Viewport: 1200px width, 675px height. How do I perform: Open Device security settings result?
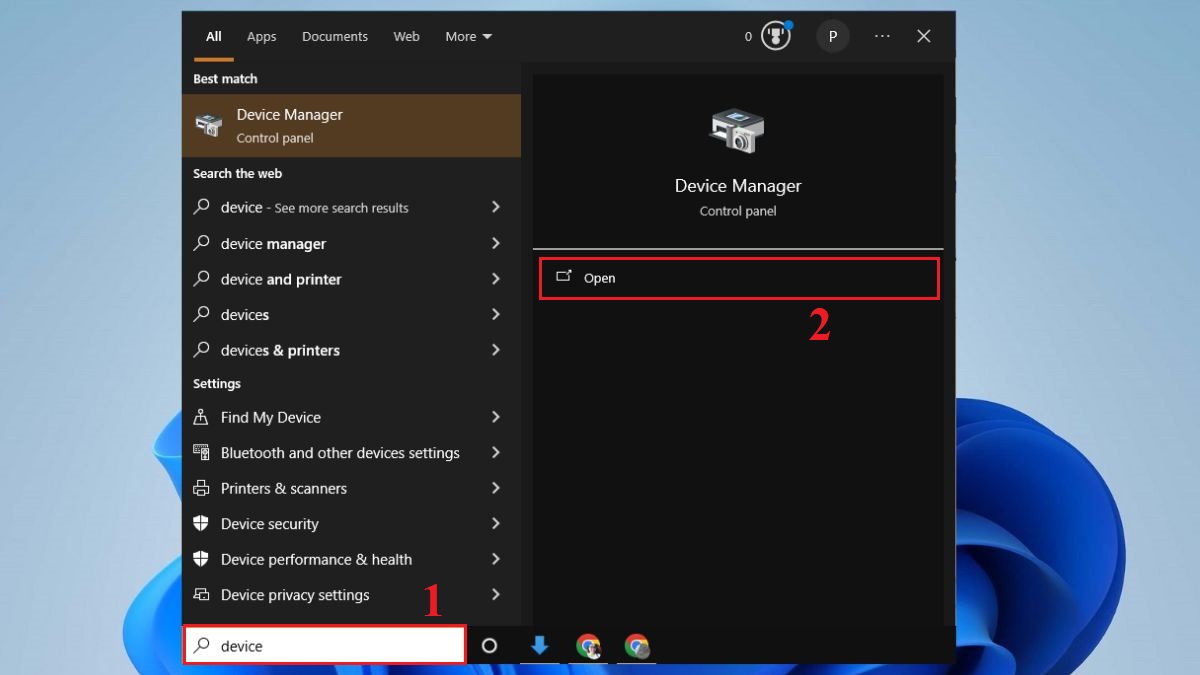click(270, 524)
